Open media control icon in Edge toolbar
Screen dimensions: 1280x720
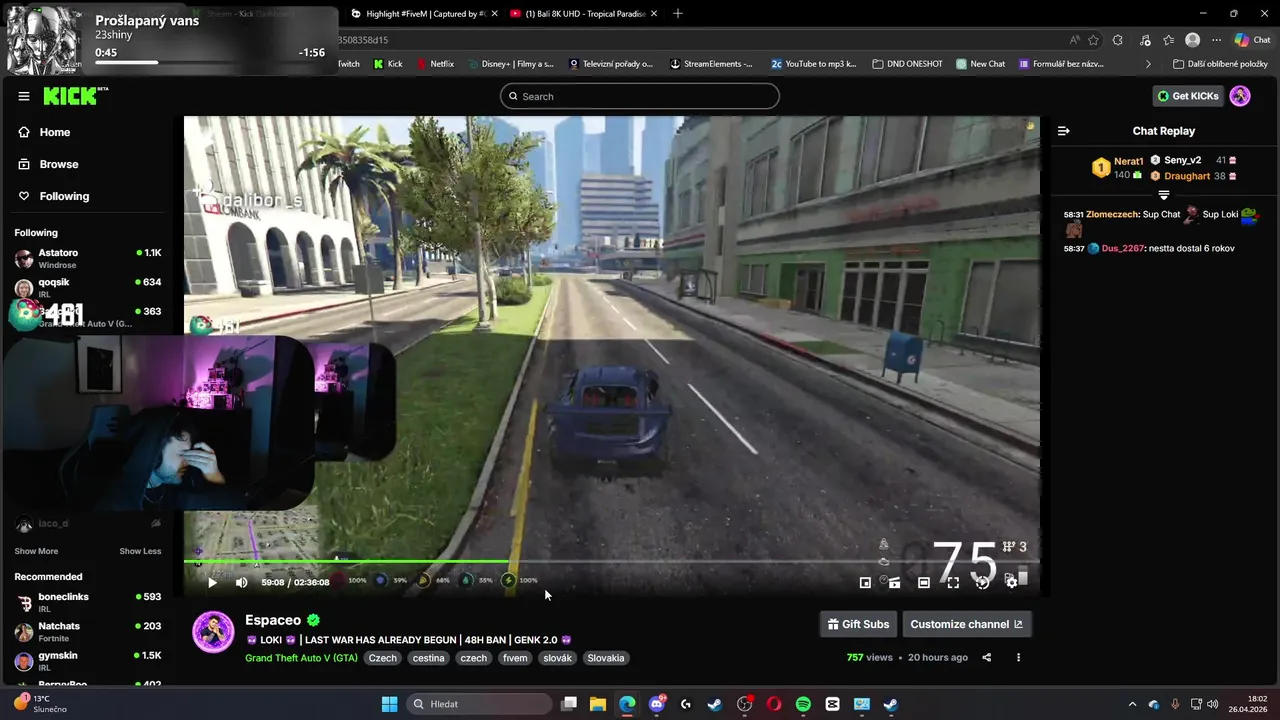(x=1143, y=40)
